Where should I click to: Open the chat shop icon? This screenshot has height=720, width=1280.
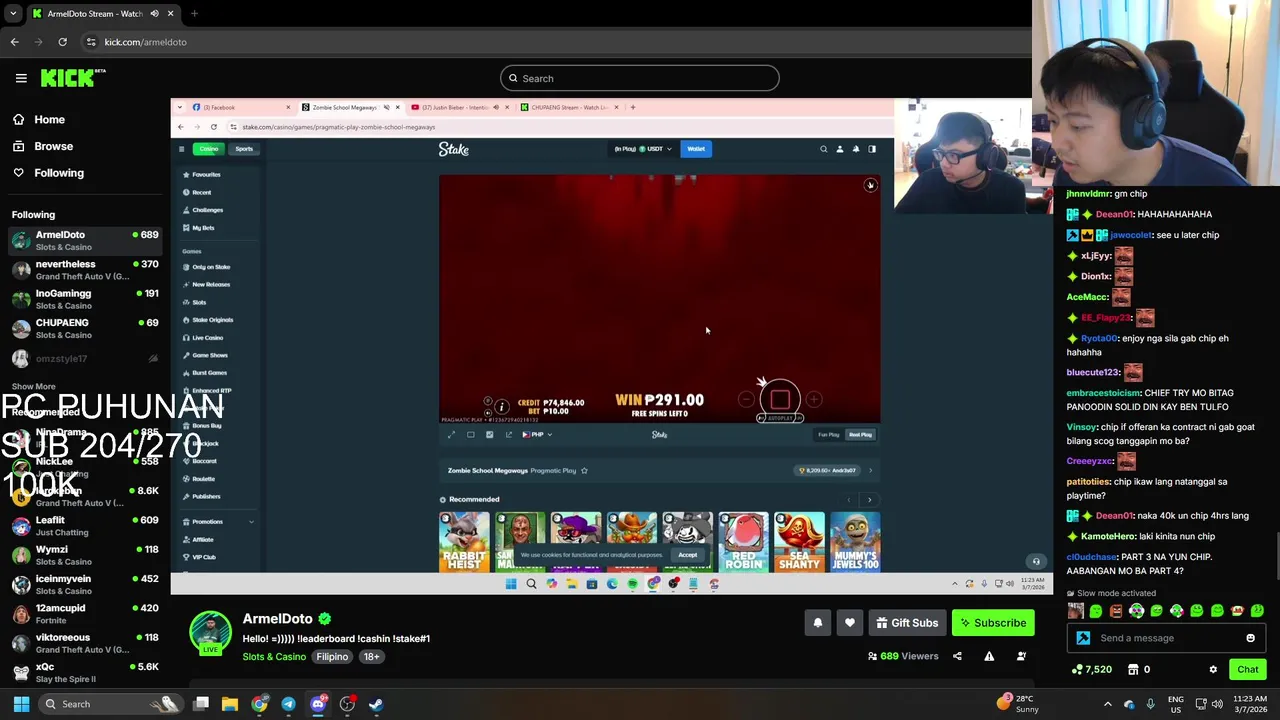1133,669
